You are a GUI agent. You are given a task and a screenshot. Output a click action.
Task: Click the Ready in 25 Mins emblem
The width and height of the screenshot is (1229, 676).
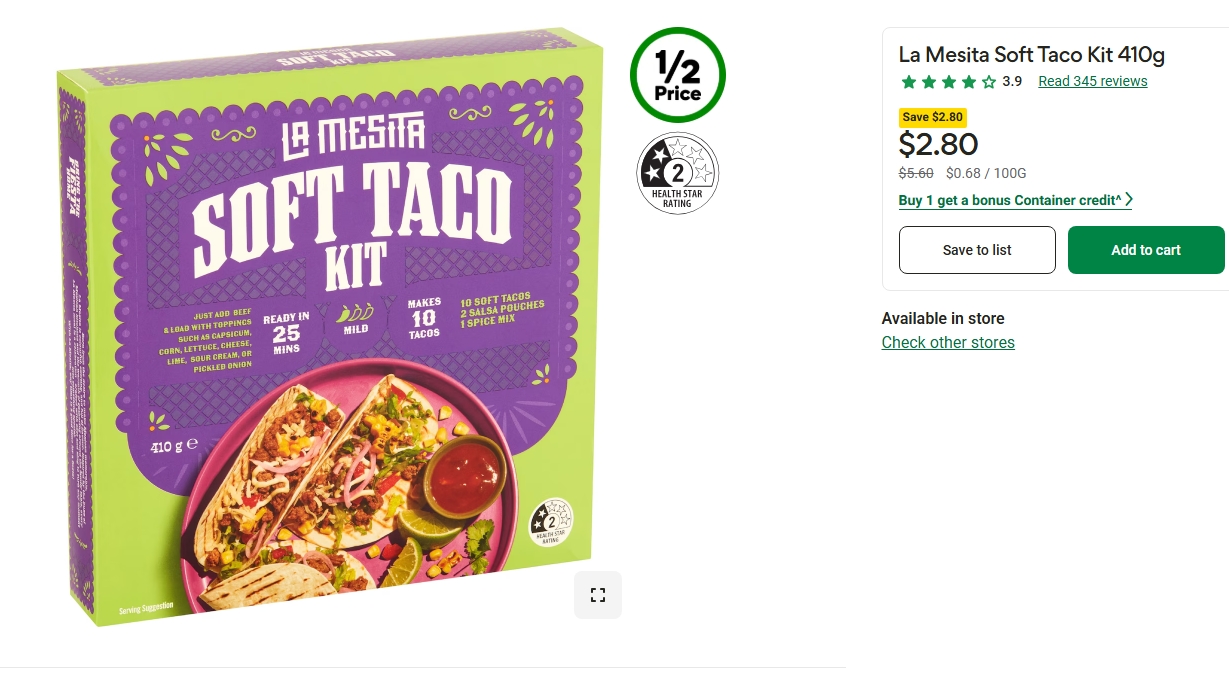click(x=286, y=332)
